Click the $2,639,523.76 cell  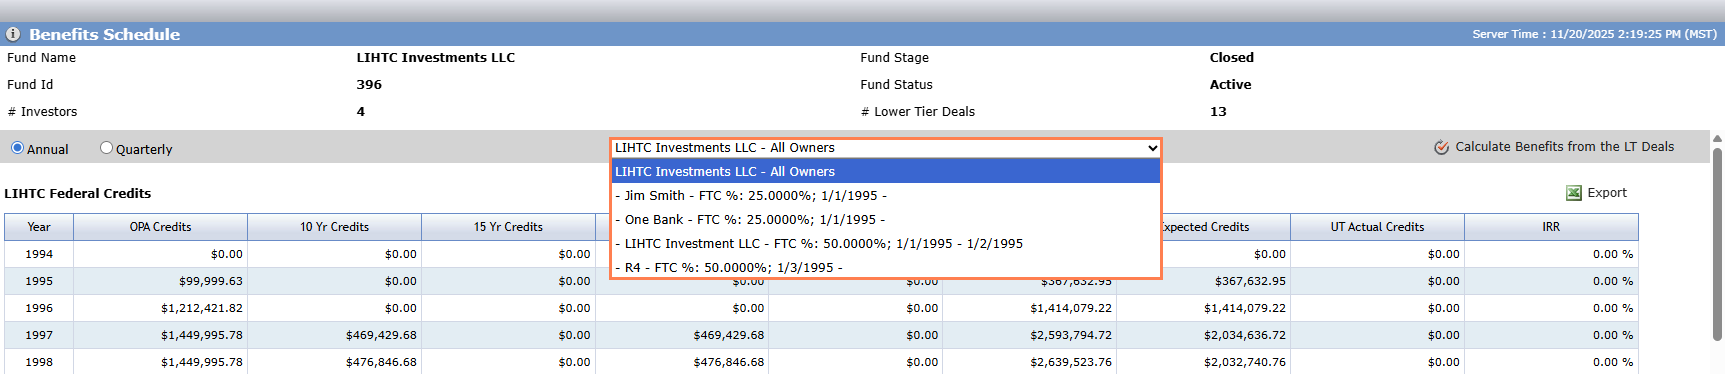pos(1030,362)
